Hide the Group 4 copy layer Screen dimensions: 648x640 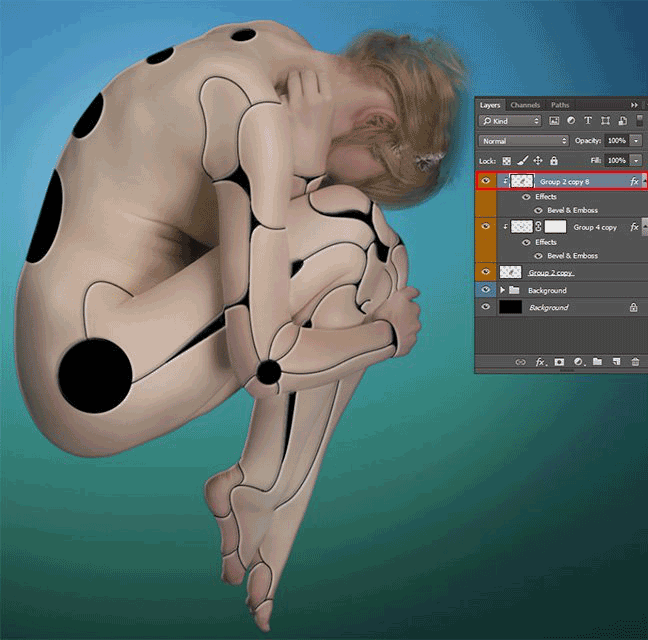(x=486, y=226)
